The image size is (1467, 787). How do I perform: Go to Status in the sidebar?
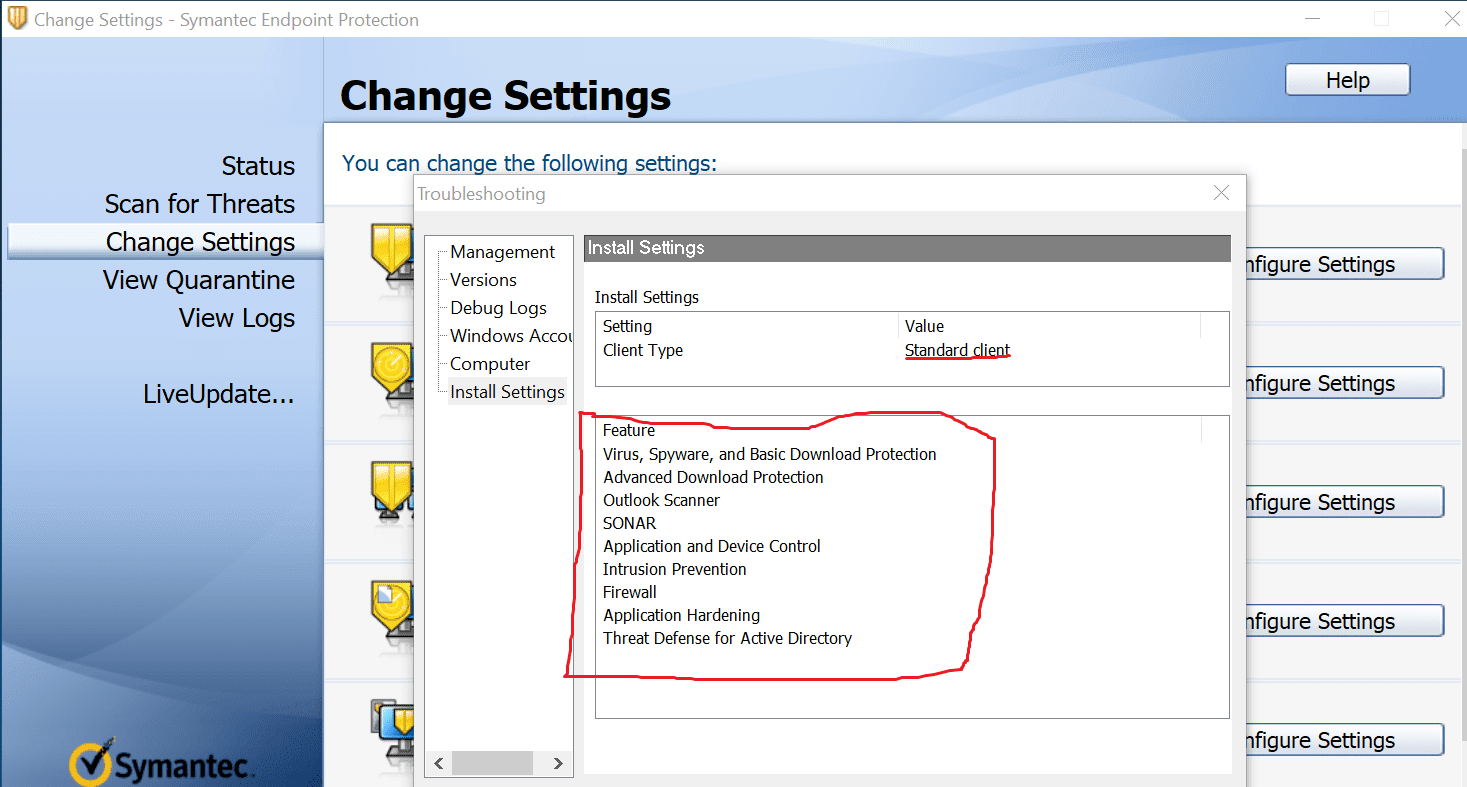pos(258,166)
